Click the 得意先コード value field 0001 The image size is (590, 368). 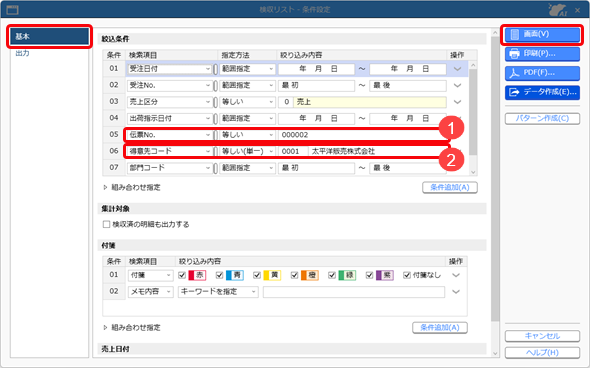(x=293, y=151)
